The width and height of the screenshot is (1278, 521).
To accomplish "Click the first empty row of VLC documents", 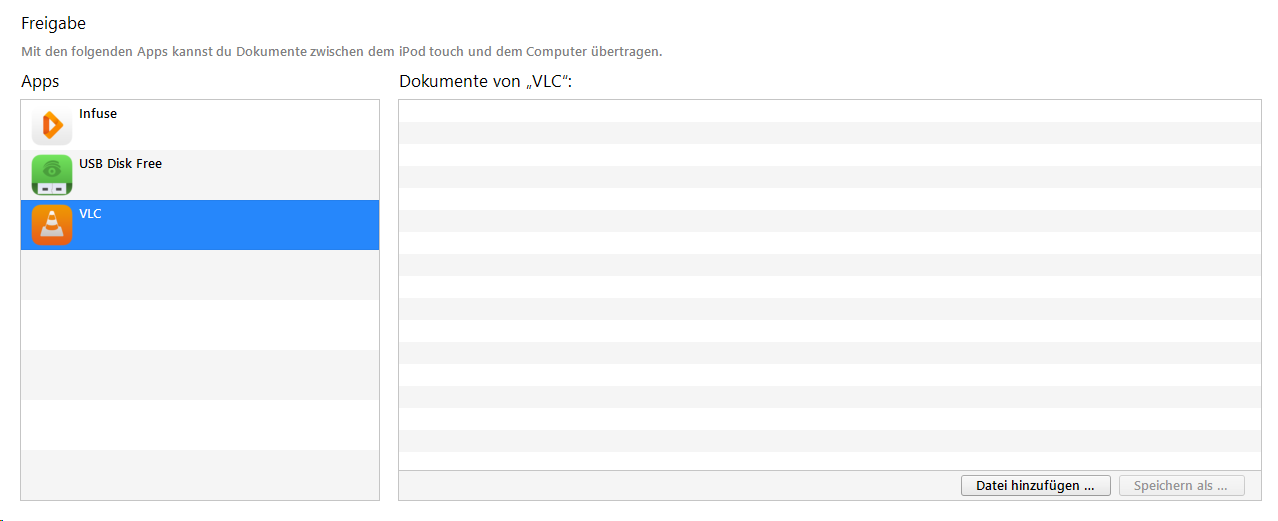I will 830,111.
